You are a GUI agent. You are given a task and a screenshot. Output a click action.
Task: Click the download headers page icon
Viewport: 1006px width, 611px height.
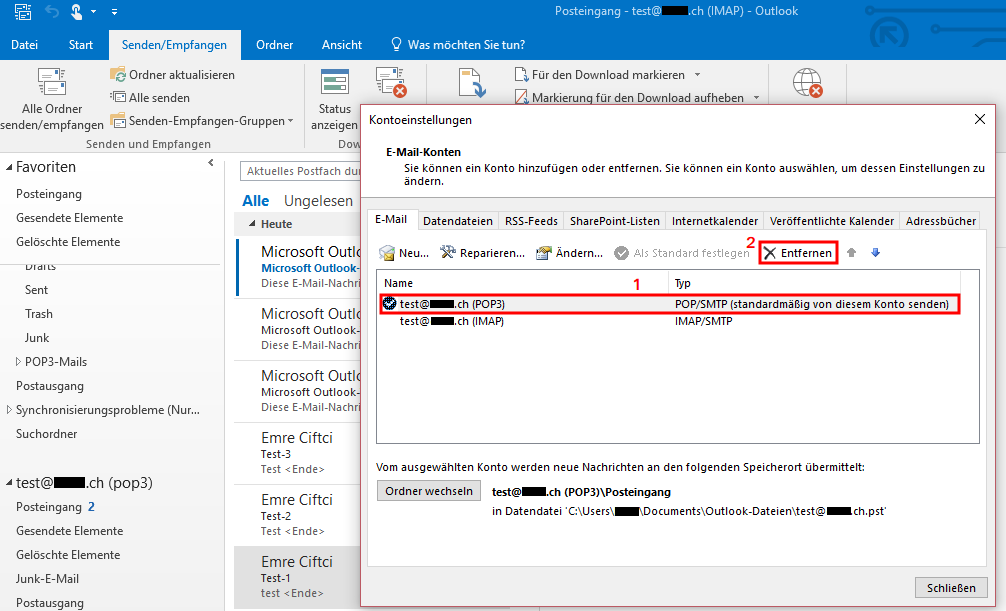tap(472, 83)
